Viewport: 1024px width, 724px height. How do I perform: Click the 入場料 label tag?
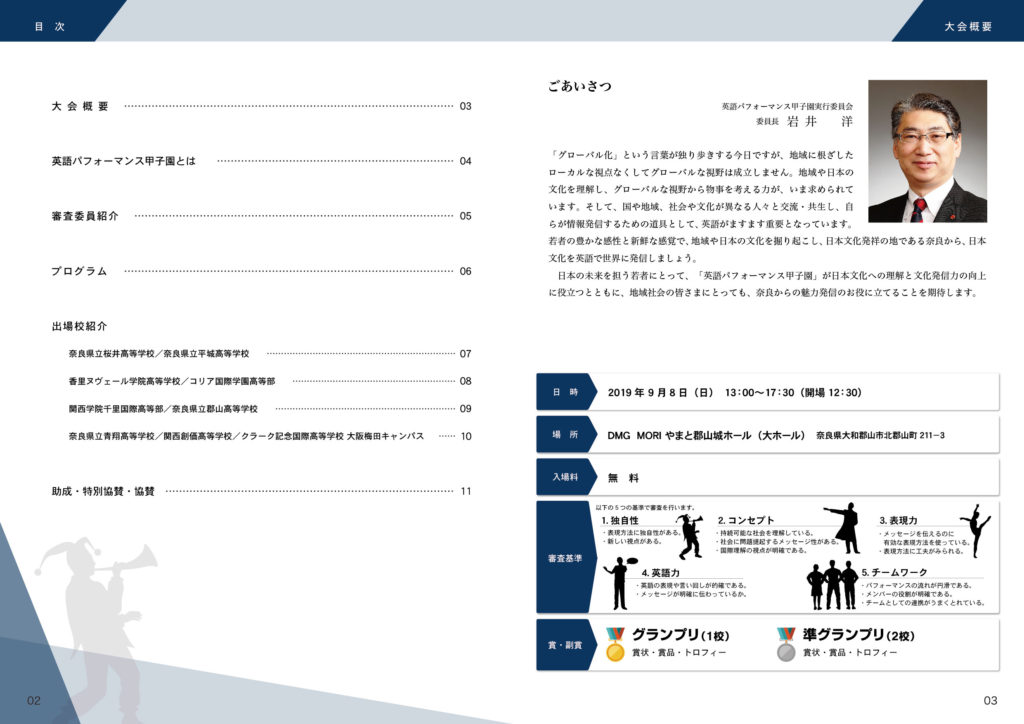point(566,477)
